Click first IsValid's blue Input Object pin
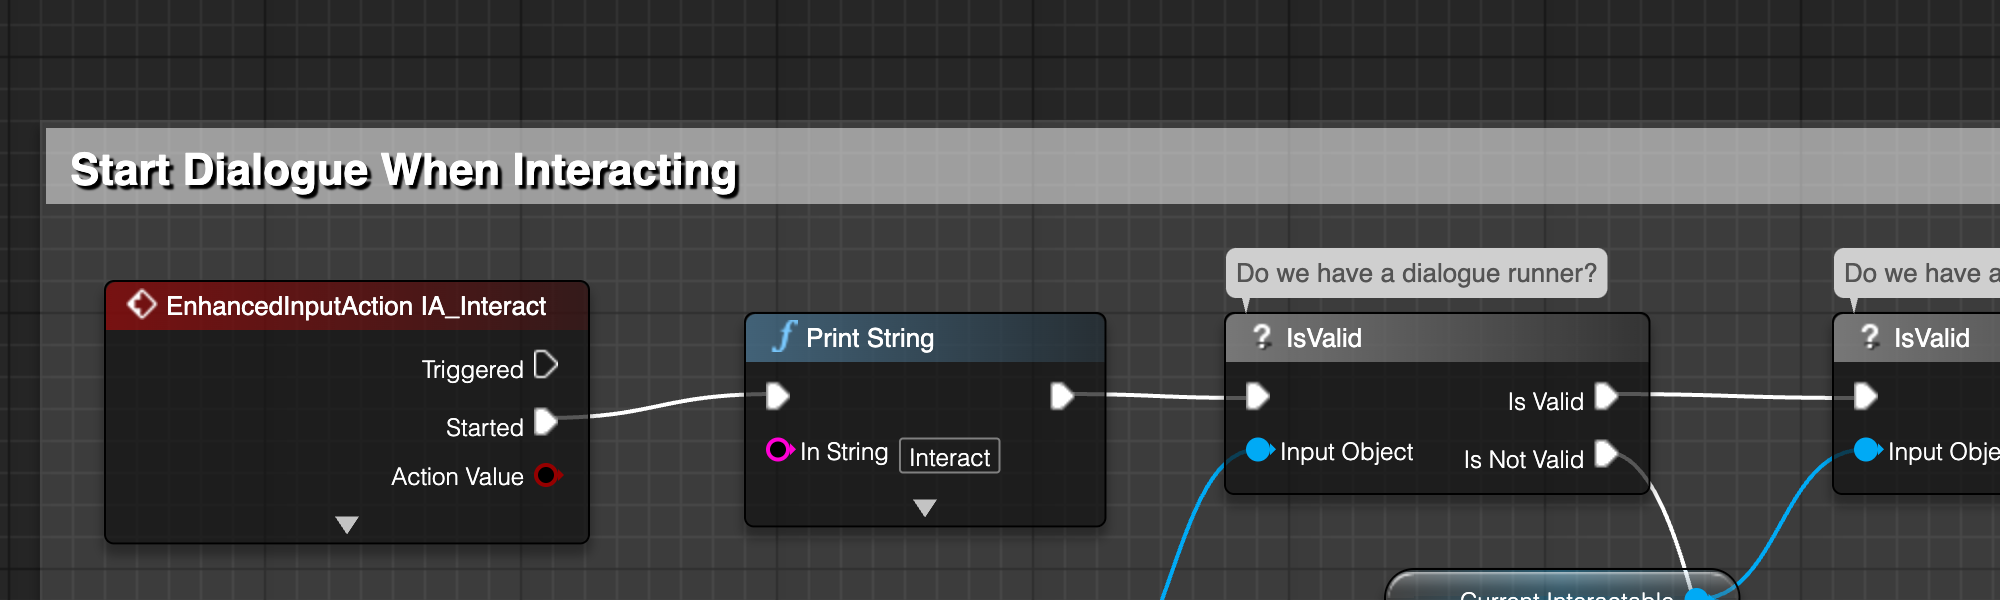 1260,450
